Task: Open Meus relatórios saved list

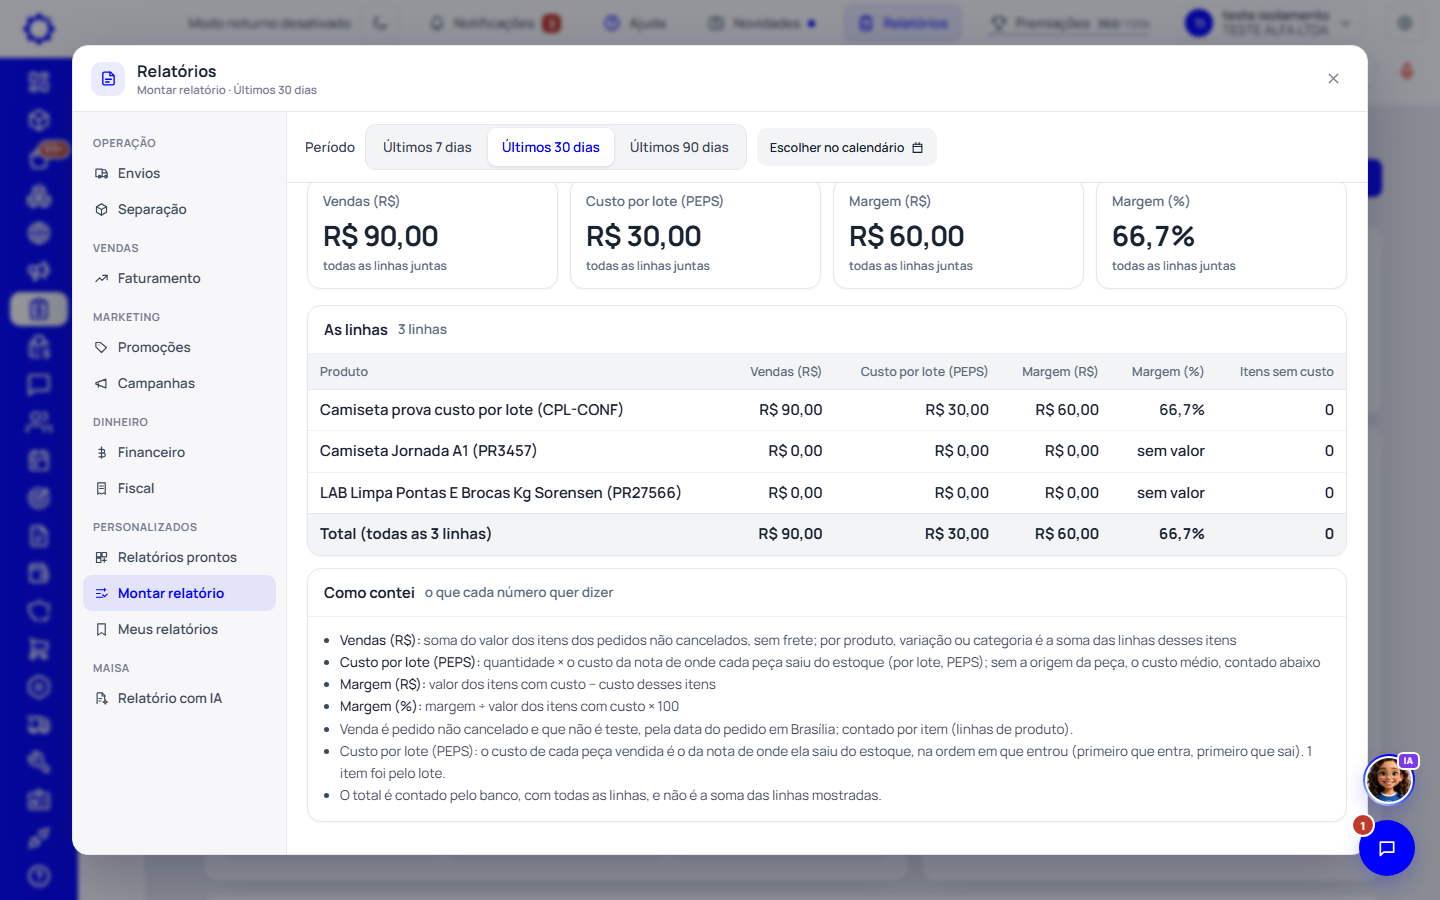Action: click(179, 629)
